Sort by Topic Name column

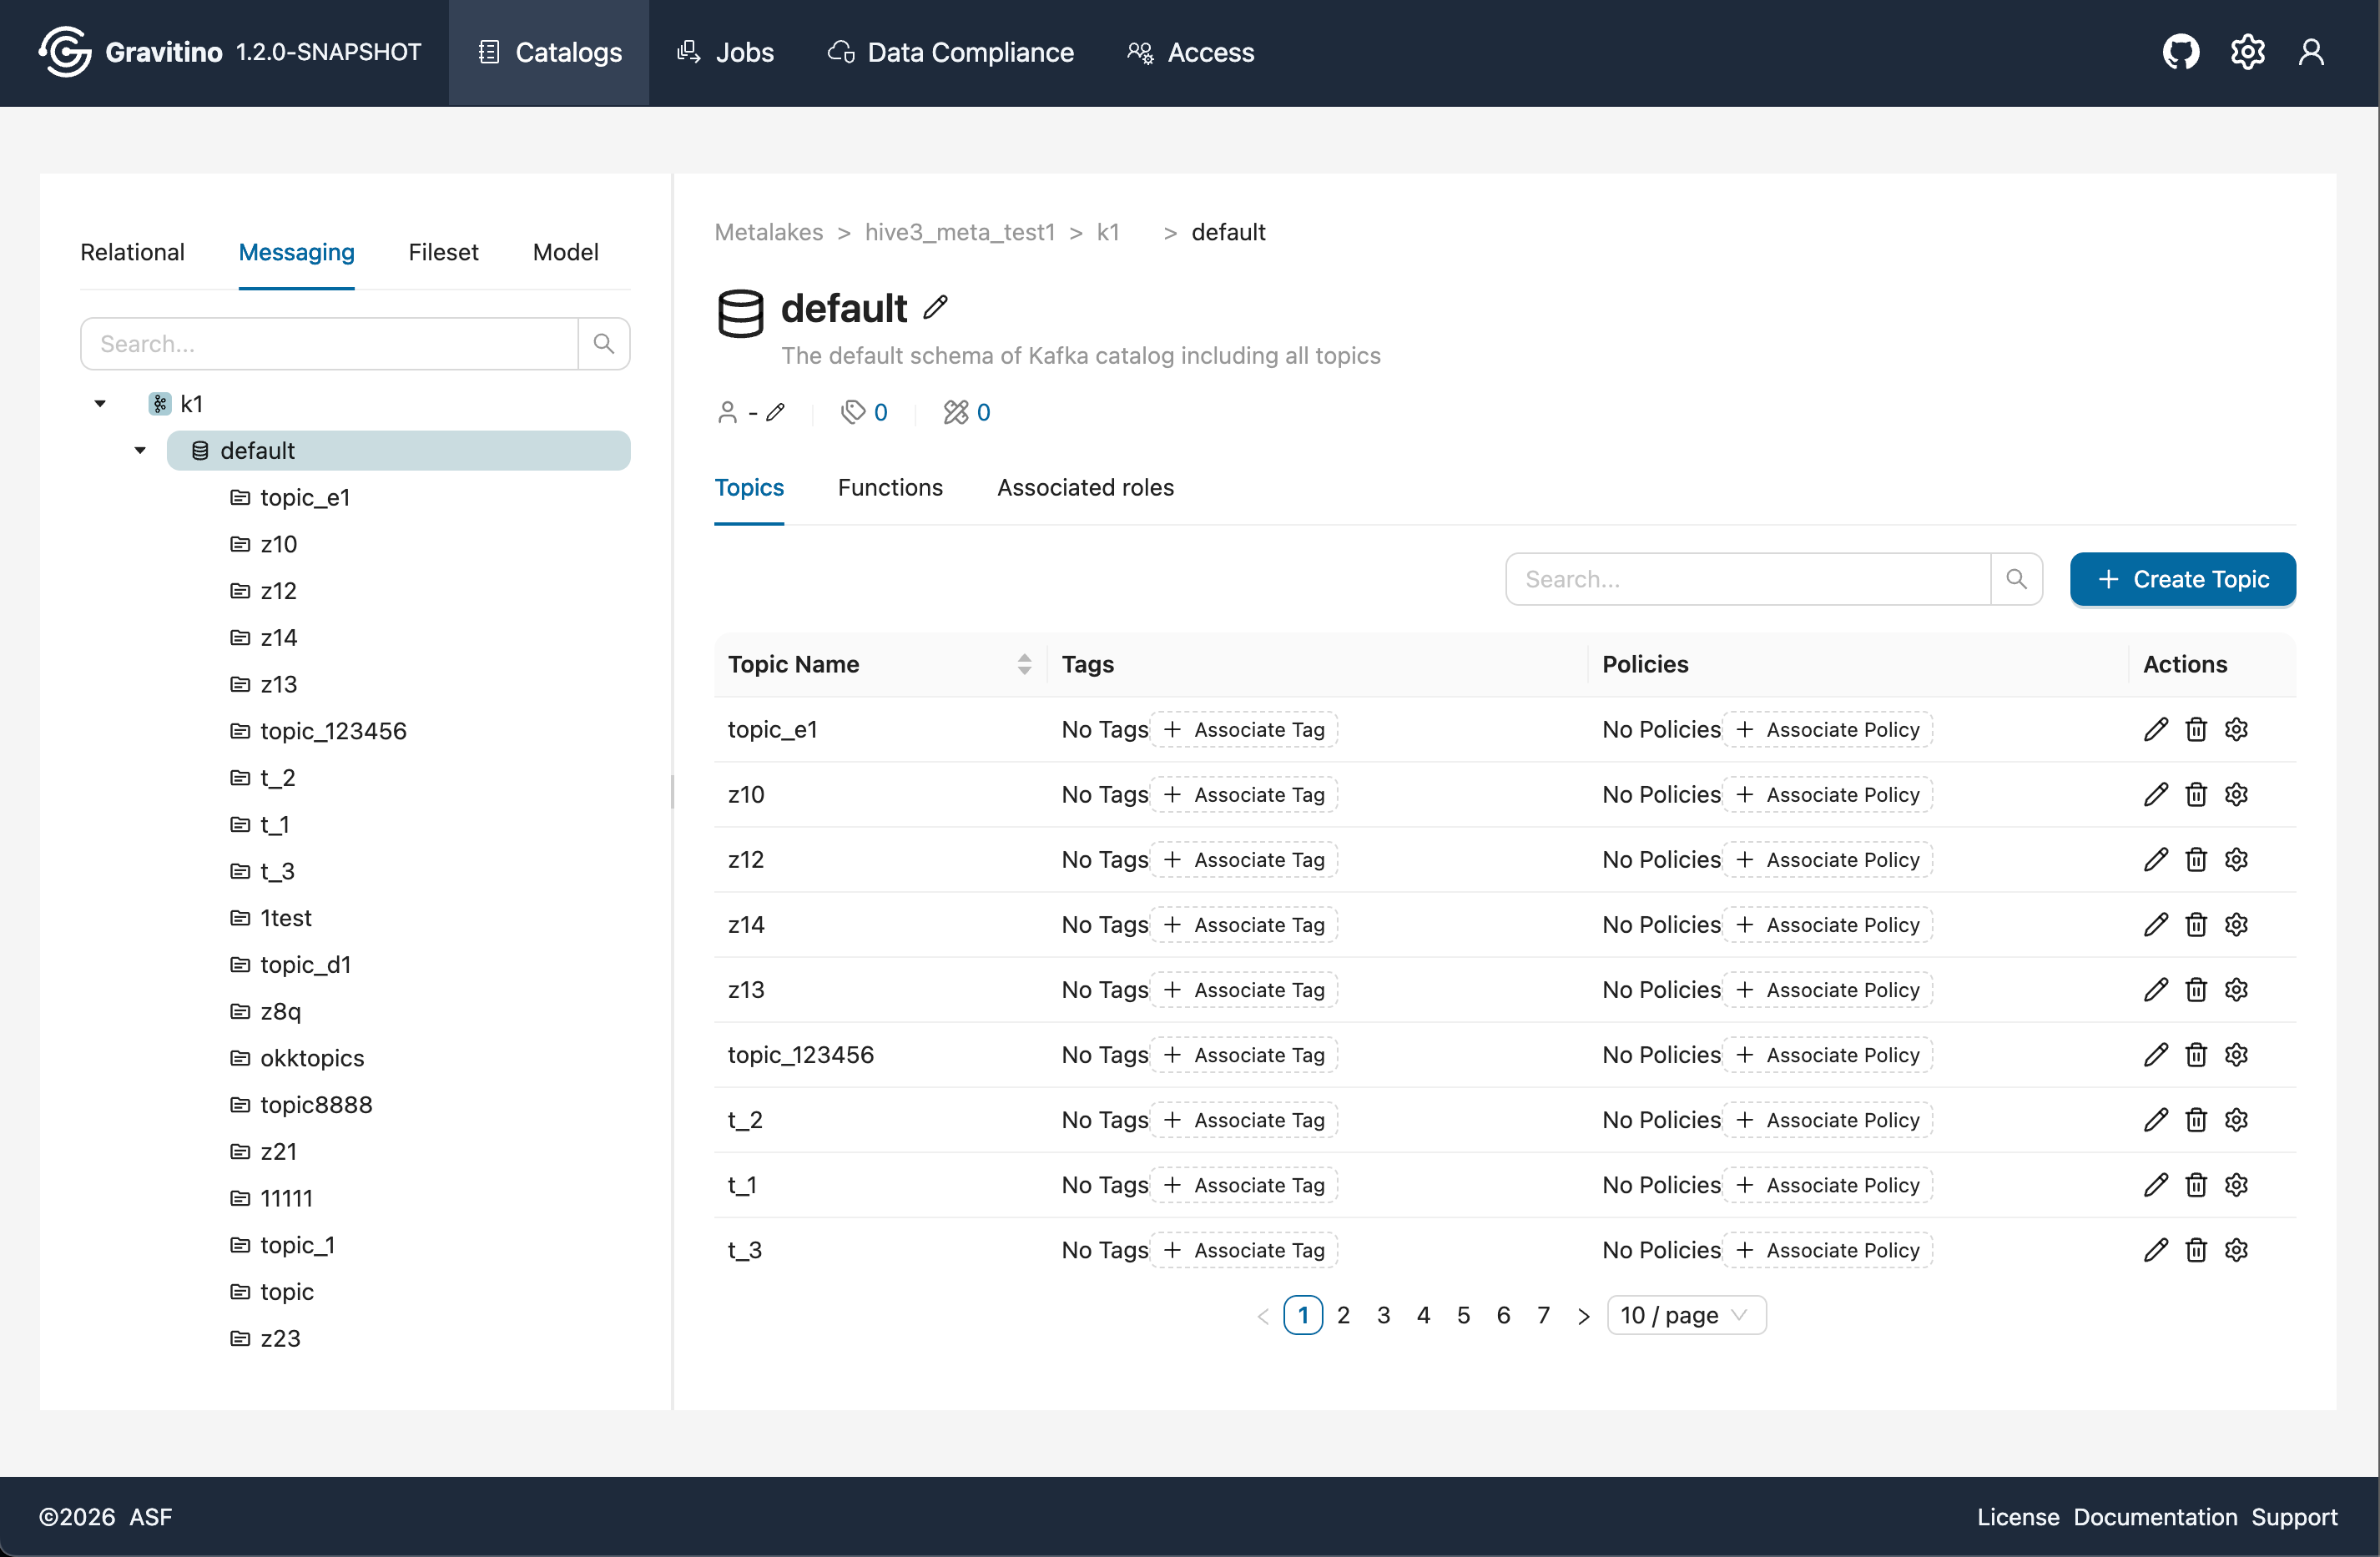1024,664
